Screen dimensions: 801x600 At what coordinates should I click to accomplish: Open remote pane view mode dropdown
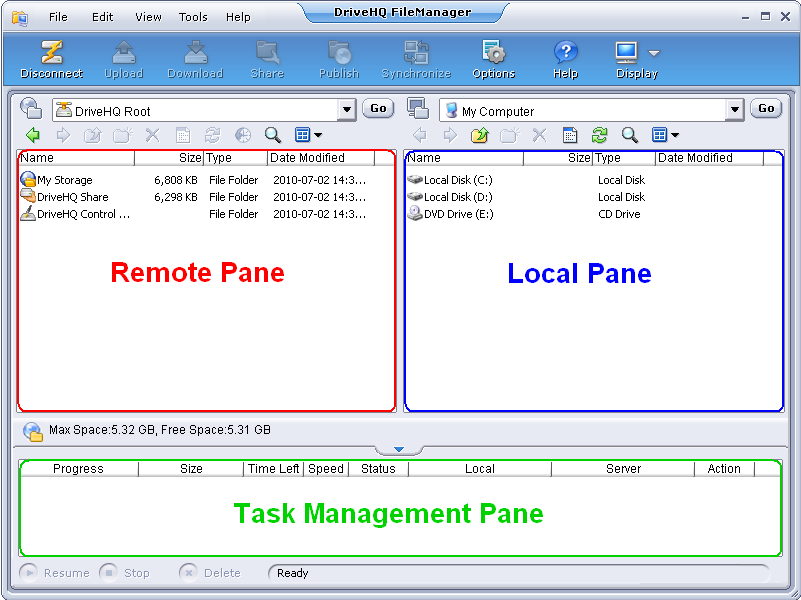click(x=308, y=135)
